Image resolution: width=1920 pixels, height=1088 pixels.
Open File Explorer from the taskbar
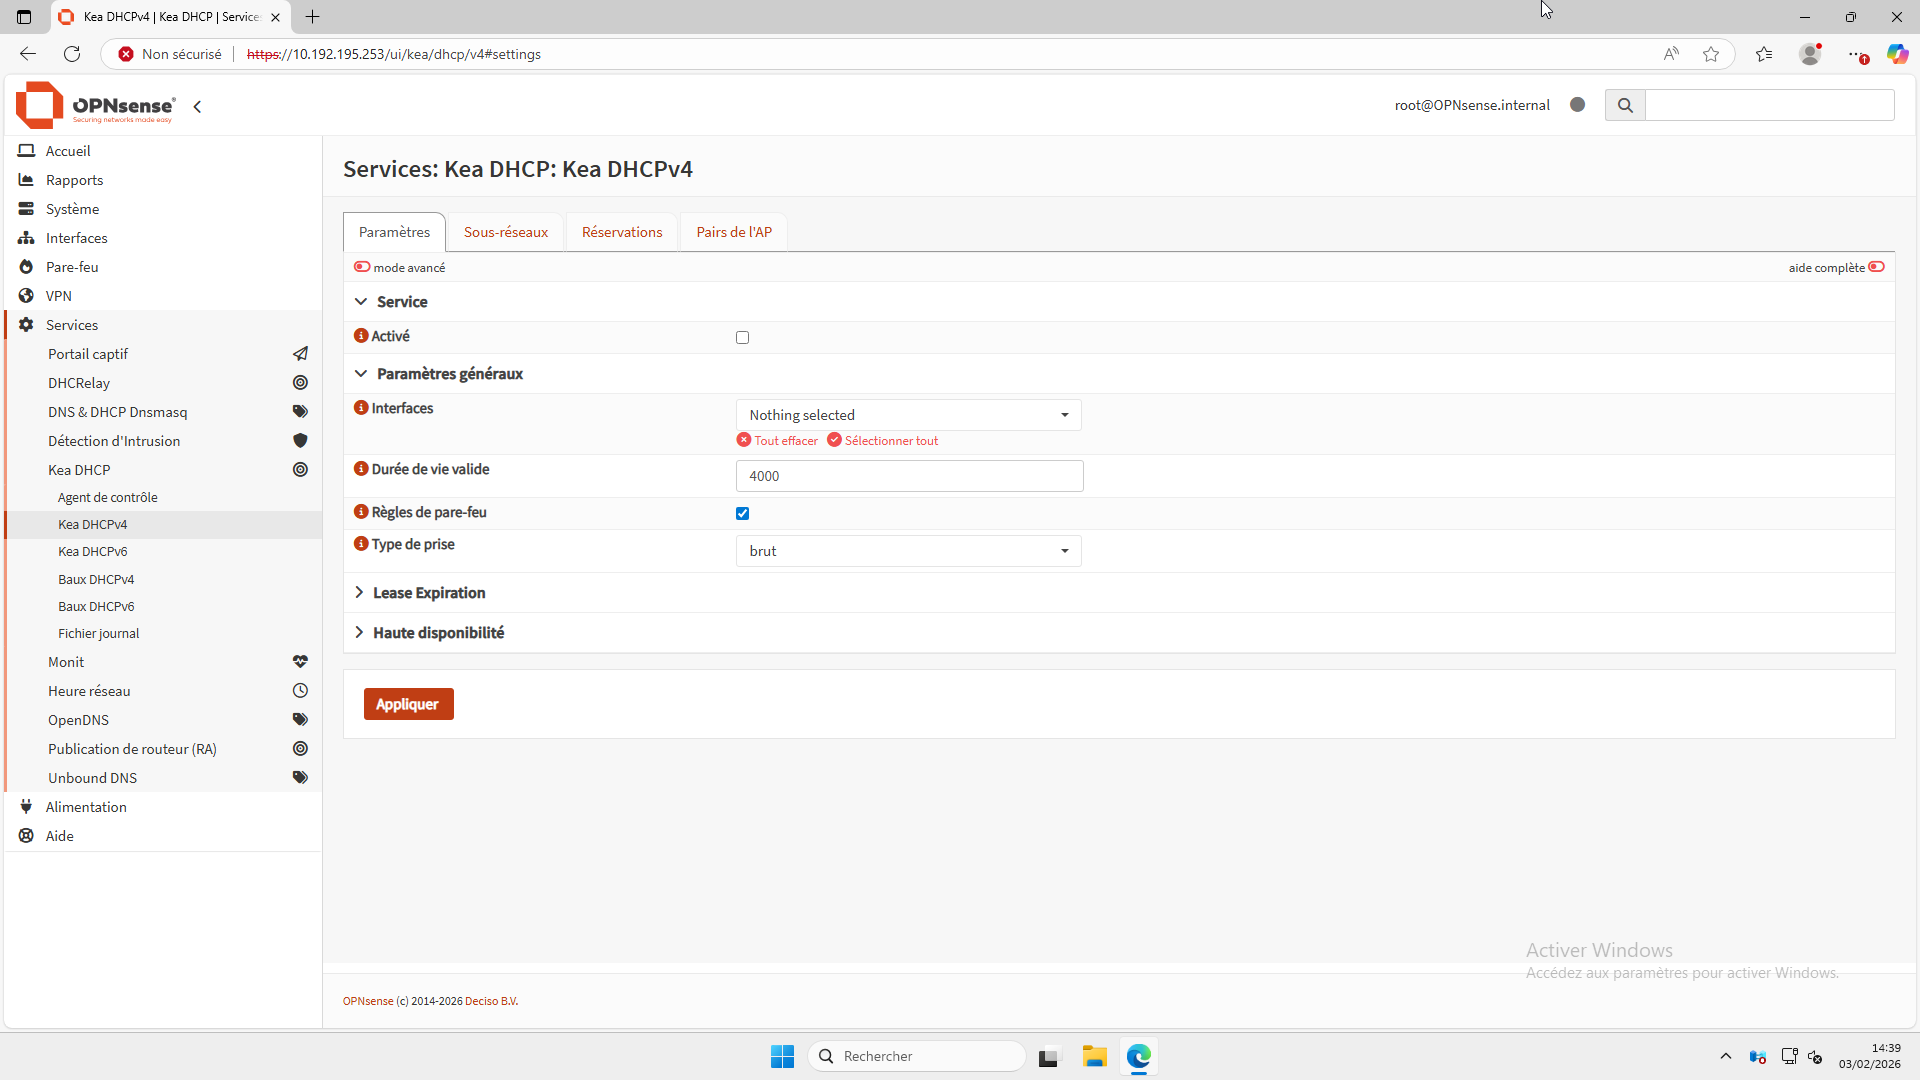click(1094, 1056)
